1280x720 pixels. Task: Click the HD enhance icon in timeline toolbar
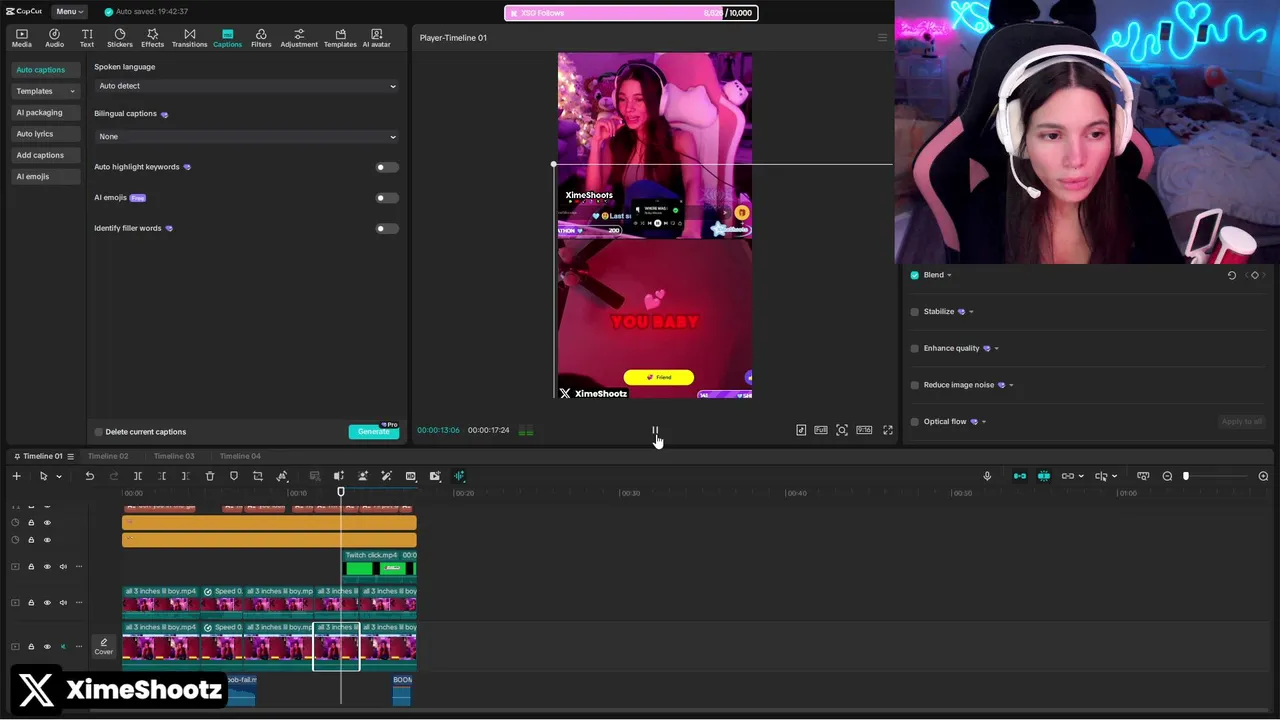point(410,476)
